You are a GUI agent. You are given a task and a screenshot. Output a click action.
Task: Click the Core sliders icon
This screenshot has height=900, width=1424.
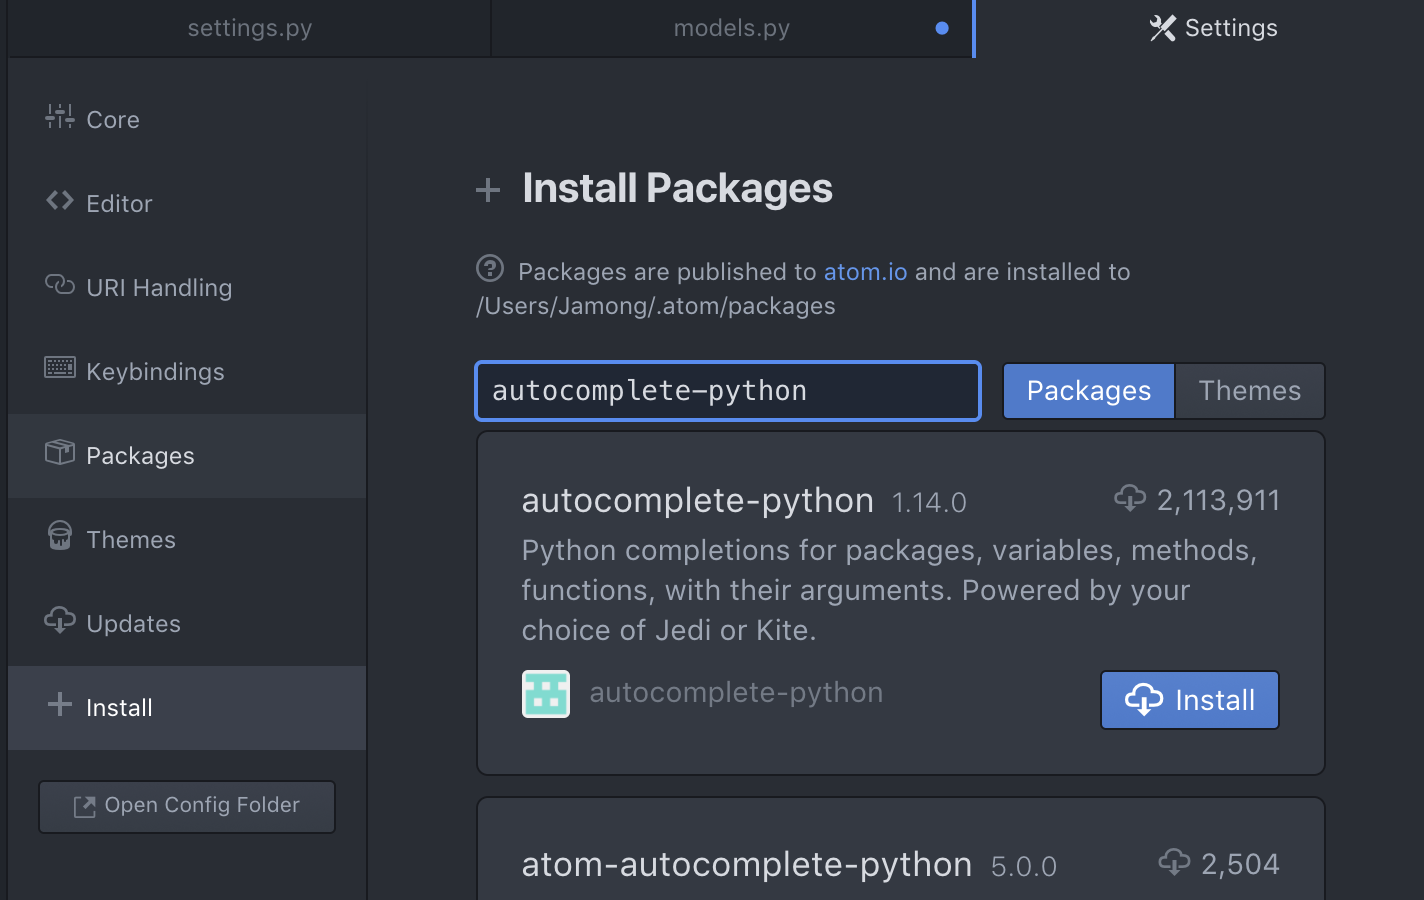click(60, 117)
